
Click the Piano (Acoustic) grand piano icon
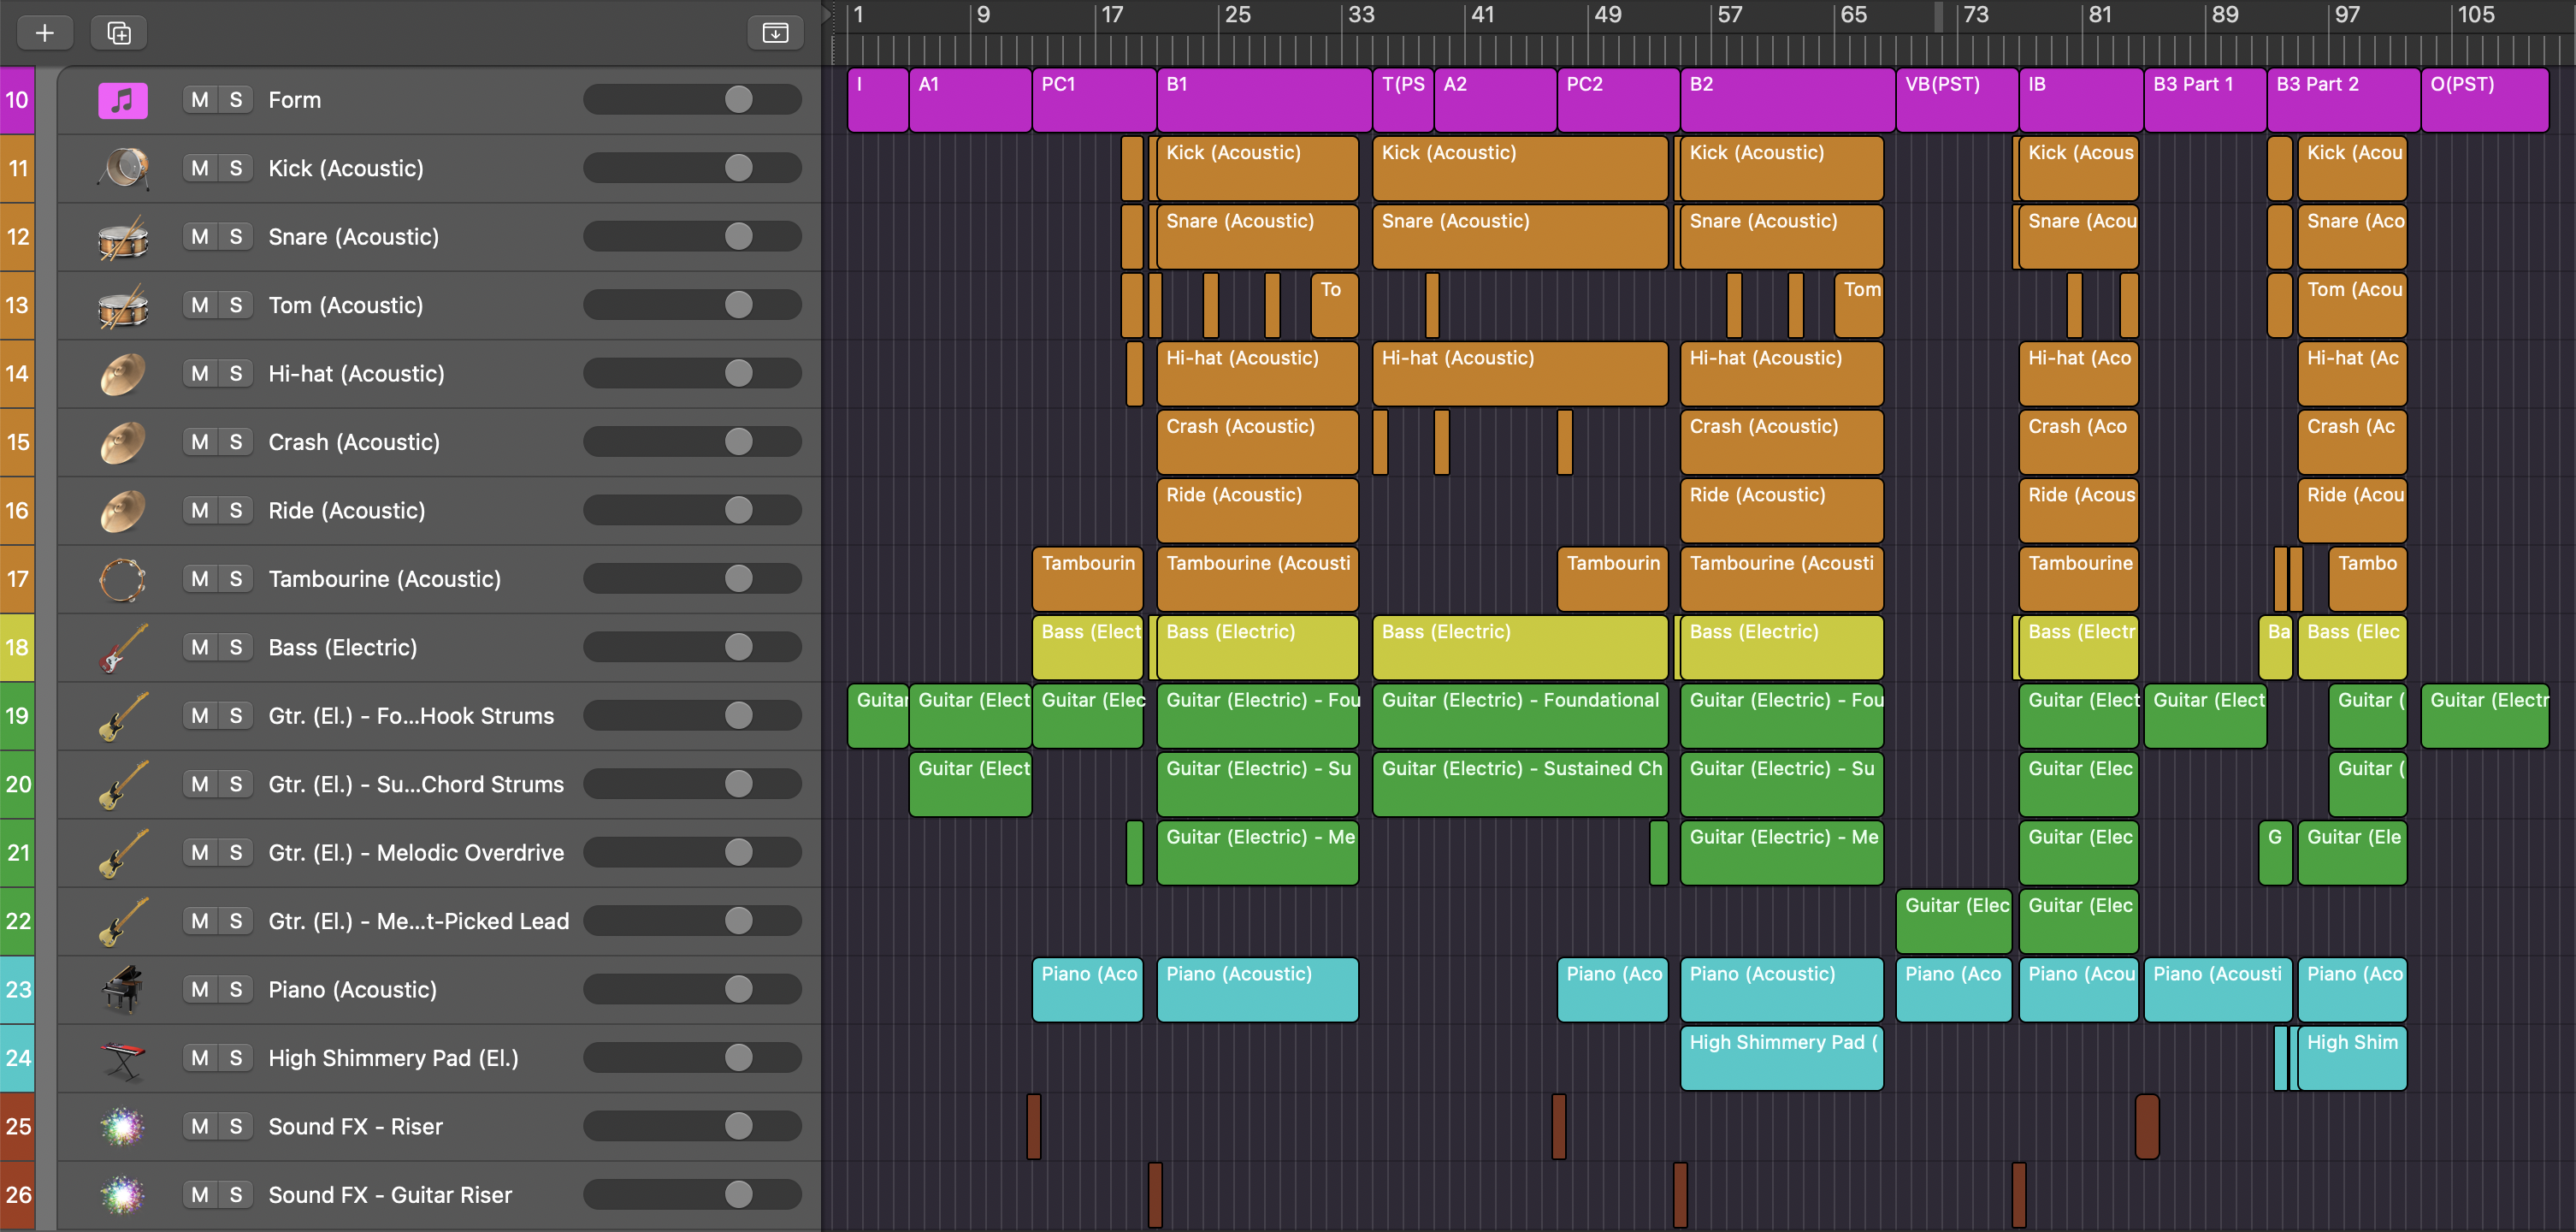[x=123, y=990]
